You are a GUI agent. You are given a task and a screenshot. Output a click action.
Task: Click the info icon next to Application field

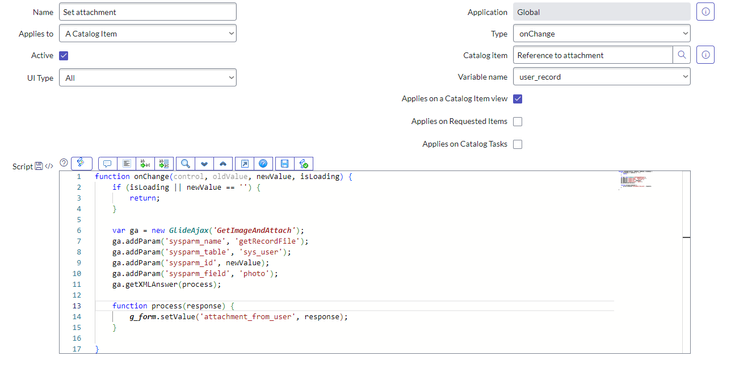[x=705, y=12]
